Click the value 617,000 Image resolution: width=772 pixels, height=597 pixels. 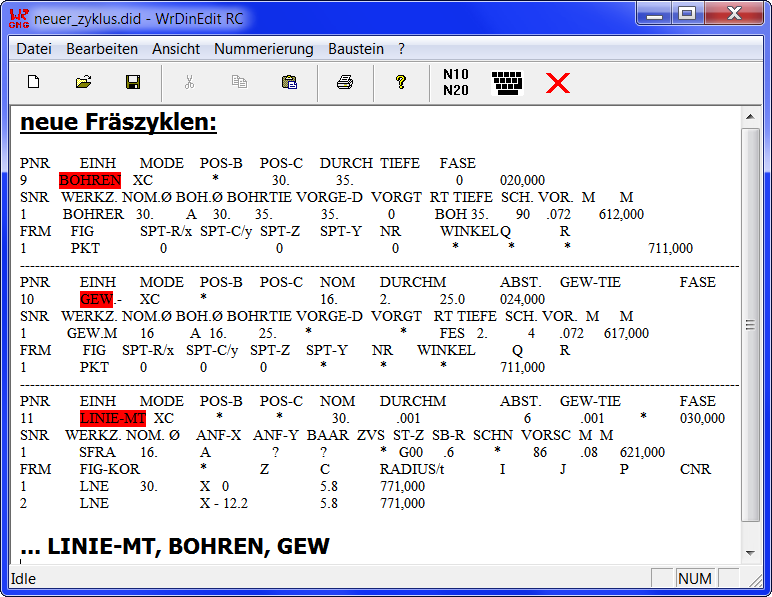(x=626, y=334)
